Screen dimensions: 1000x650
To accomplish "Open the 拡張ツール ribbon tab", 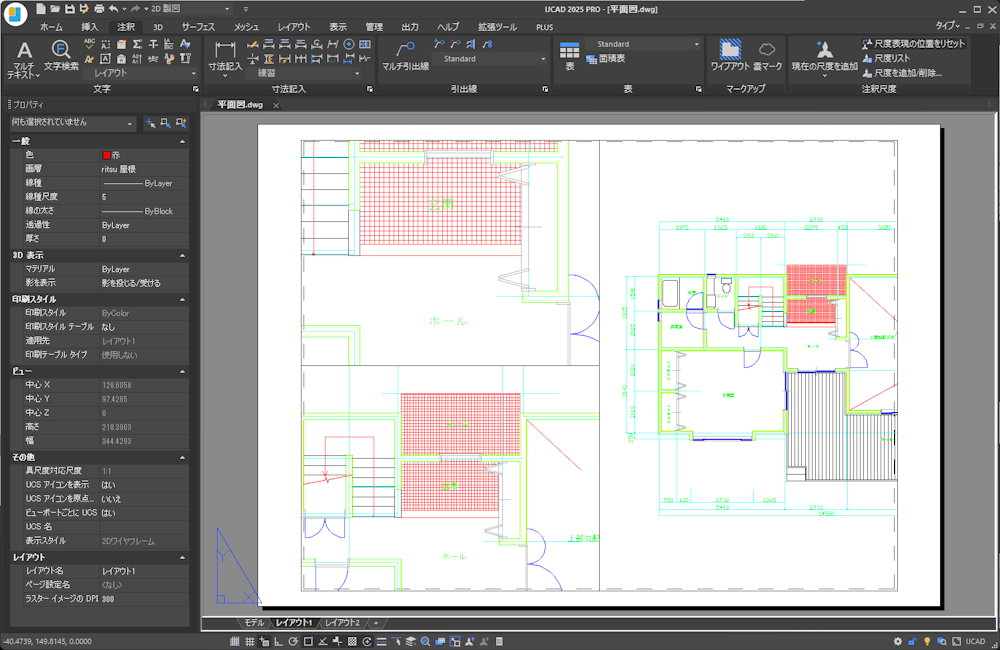I will coord(497,27).
